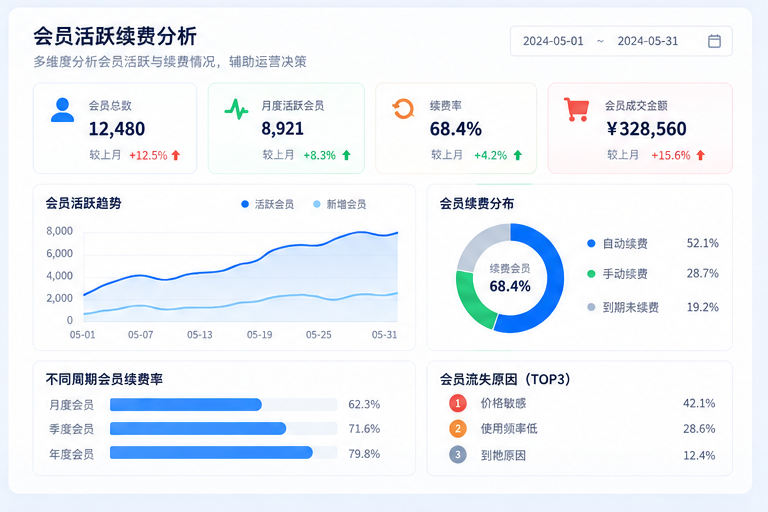Viewport: 768px width, 512px height.
Task: Click the 42.1% churn percentage
Action: 699,403
